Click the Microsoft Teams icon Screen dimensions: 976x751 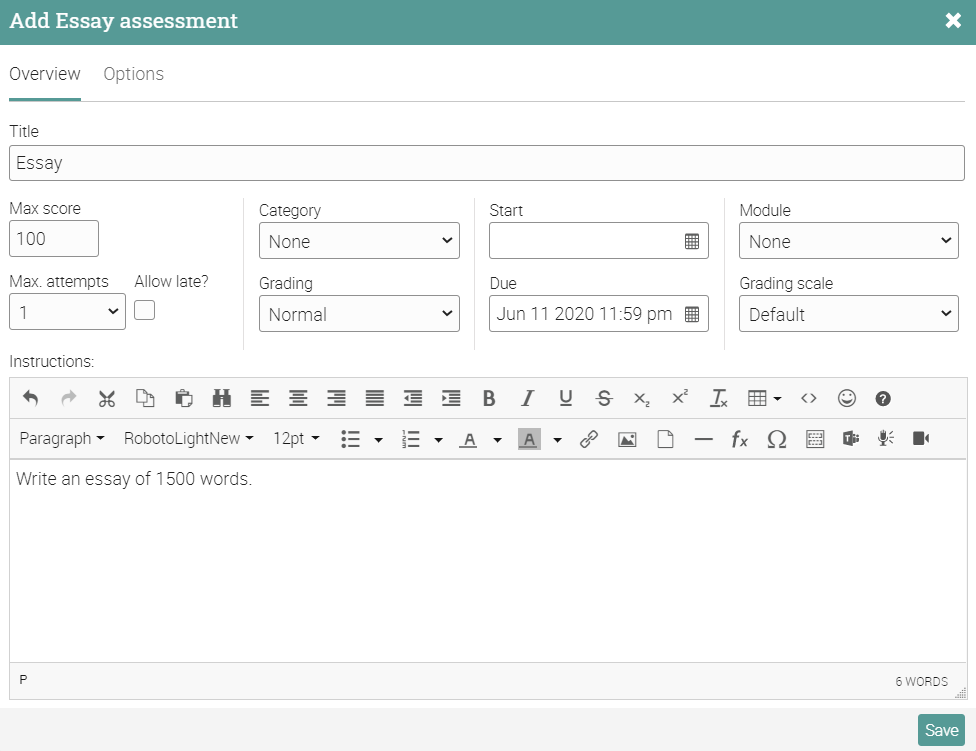(851, 439)
